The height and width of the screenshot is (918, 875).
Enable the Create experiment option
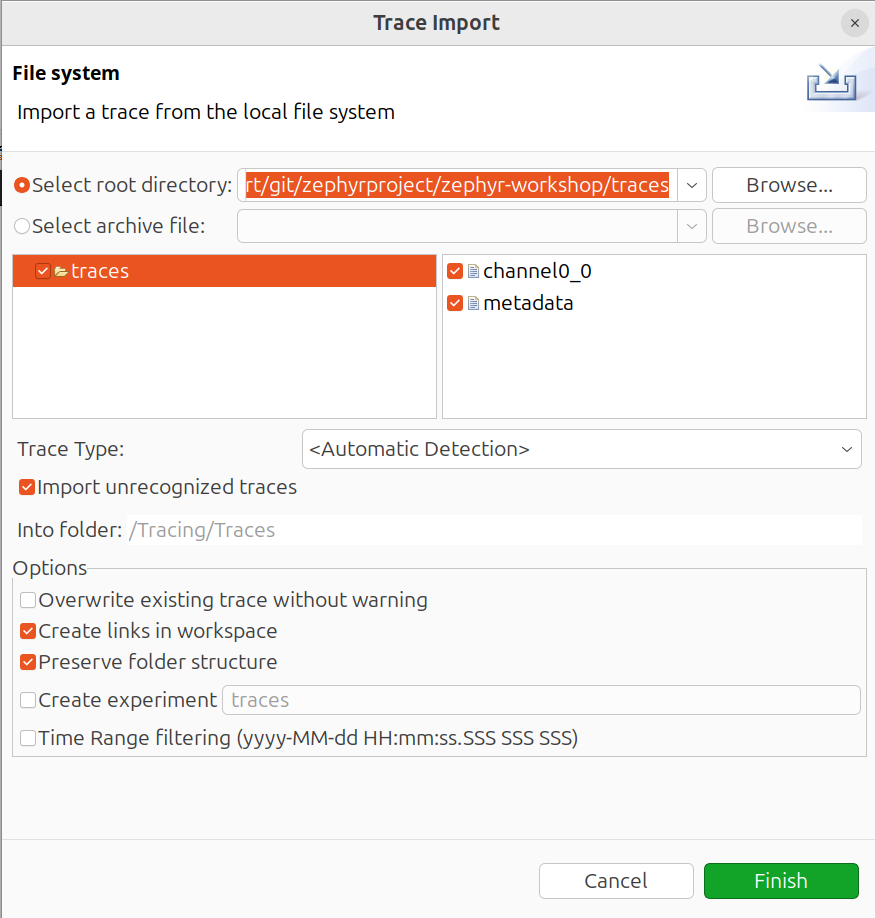point(28,700)
